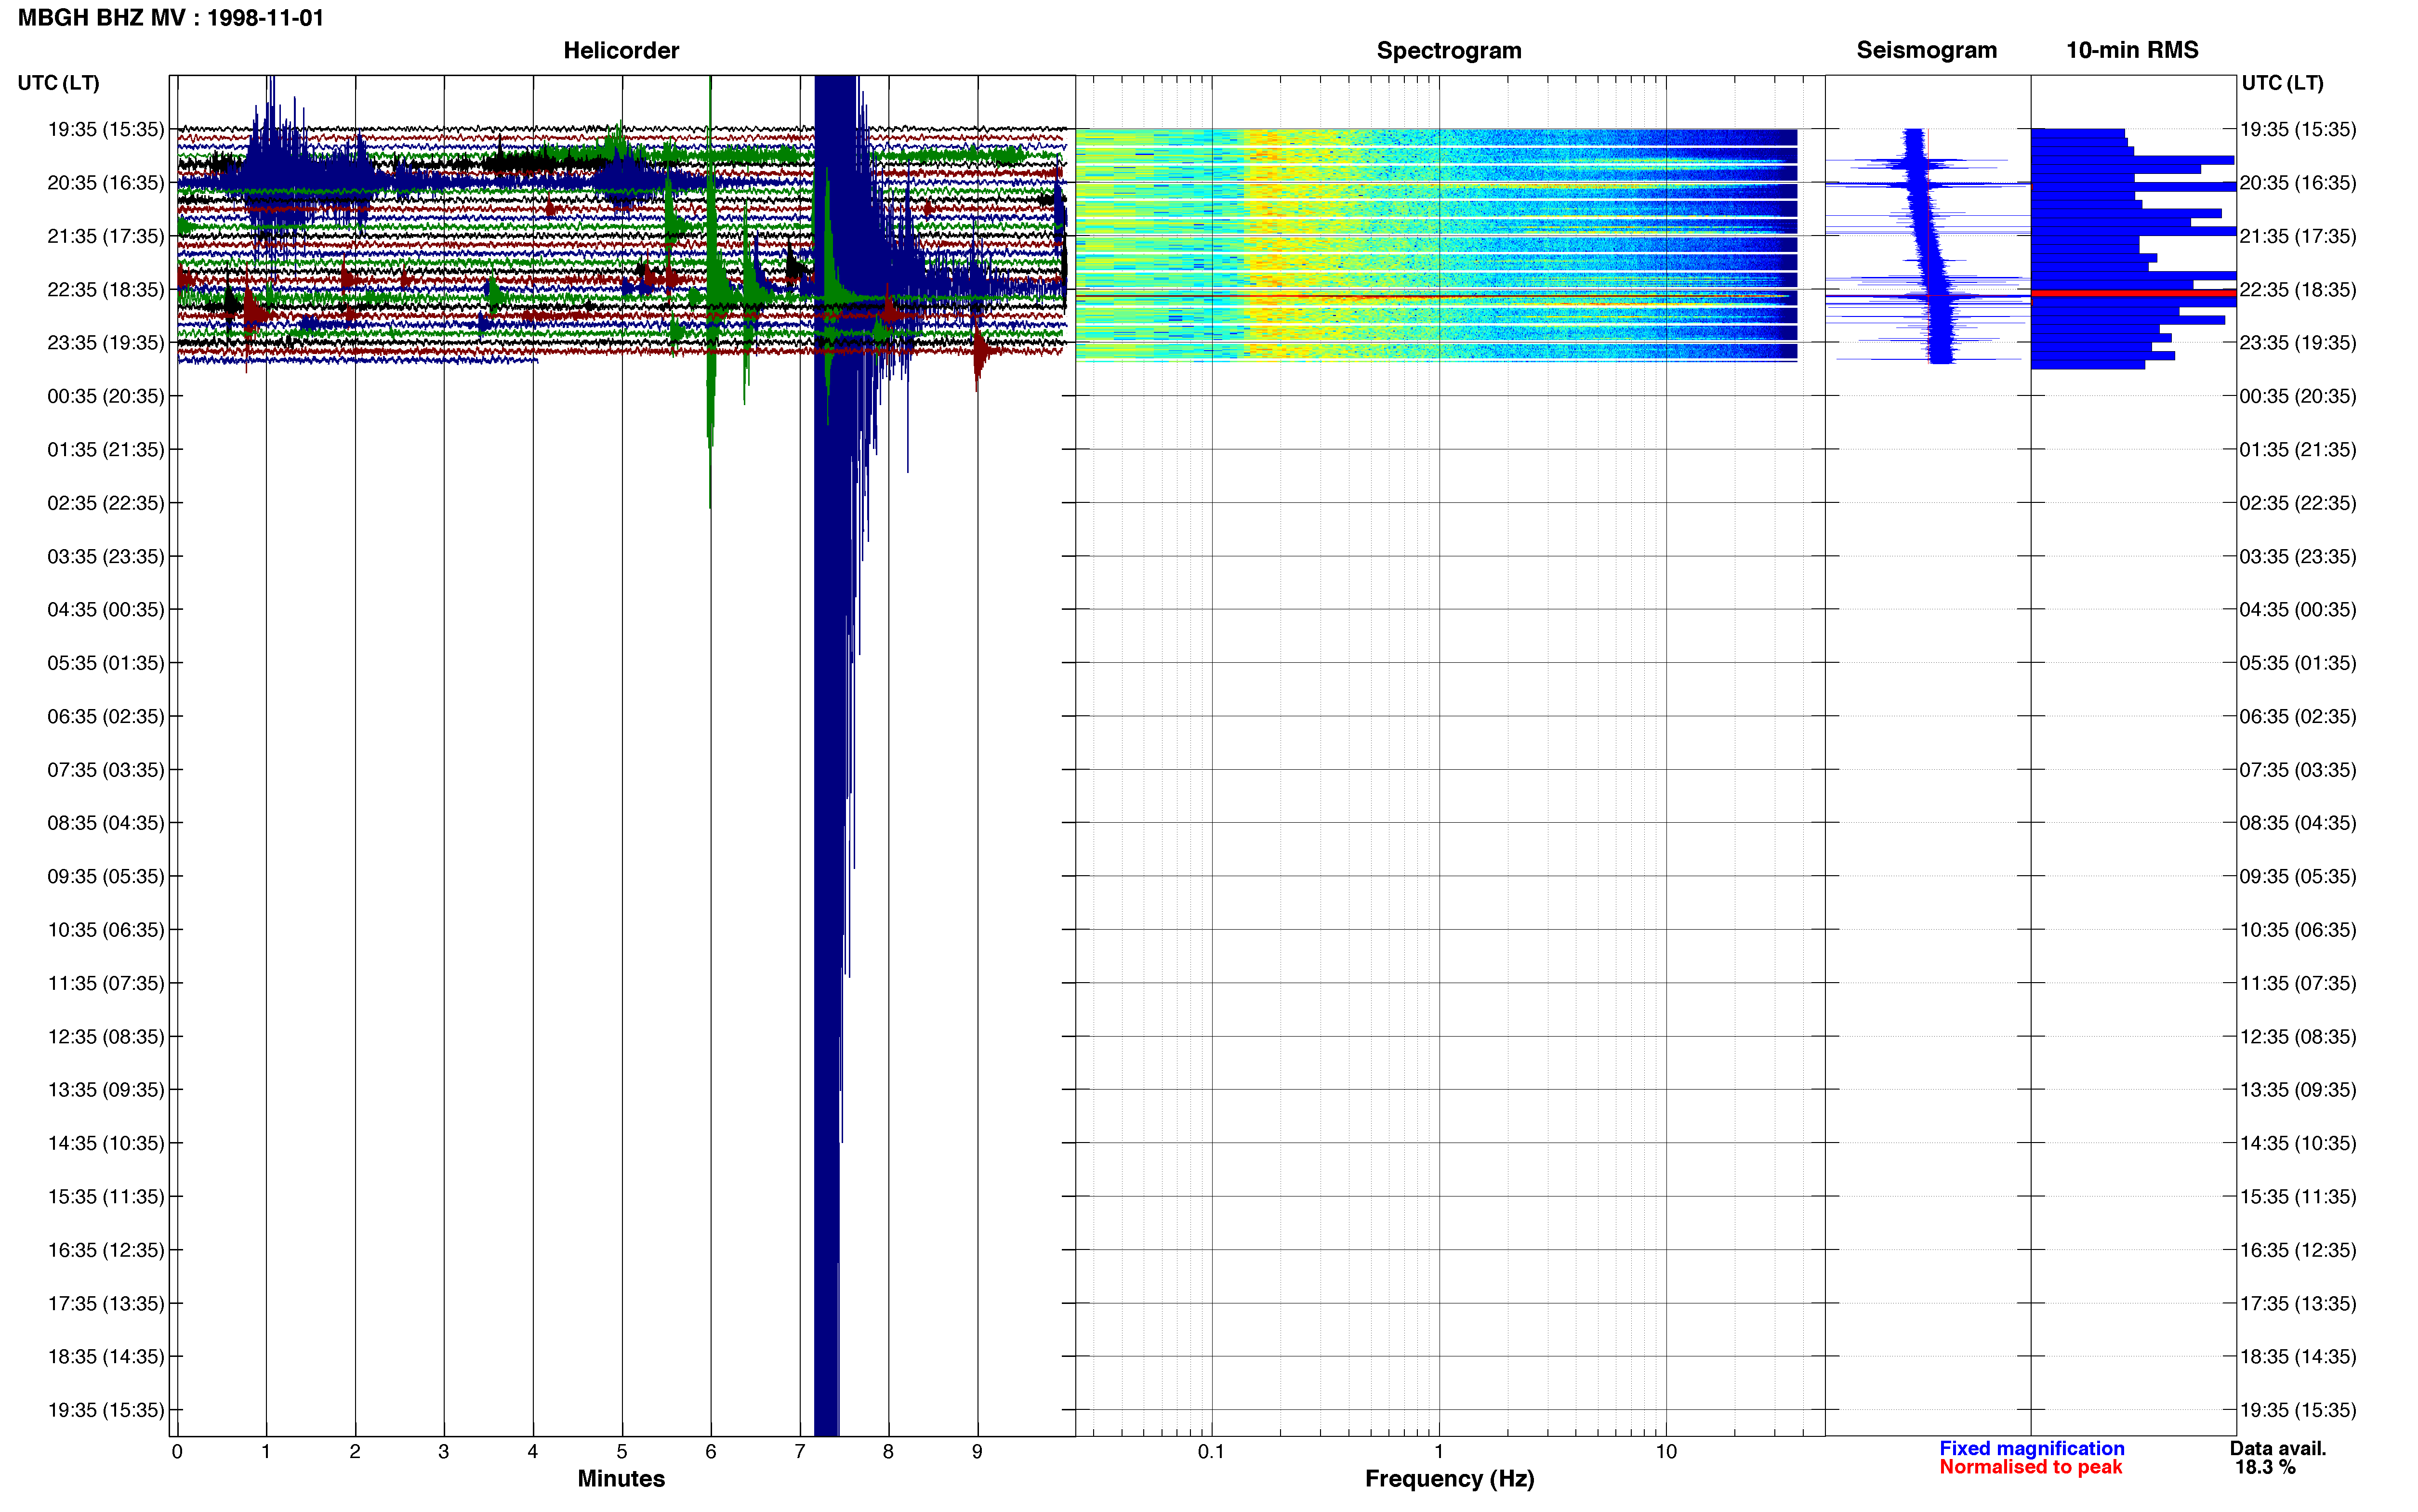The width and height of the screenshot is (2418, 1512).
Task: Click the left 12:35 (08:35) time label
Action: [106, 1037]
